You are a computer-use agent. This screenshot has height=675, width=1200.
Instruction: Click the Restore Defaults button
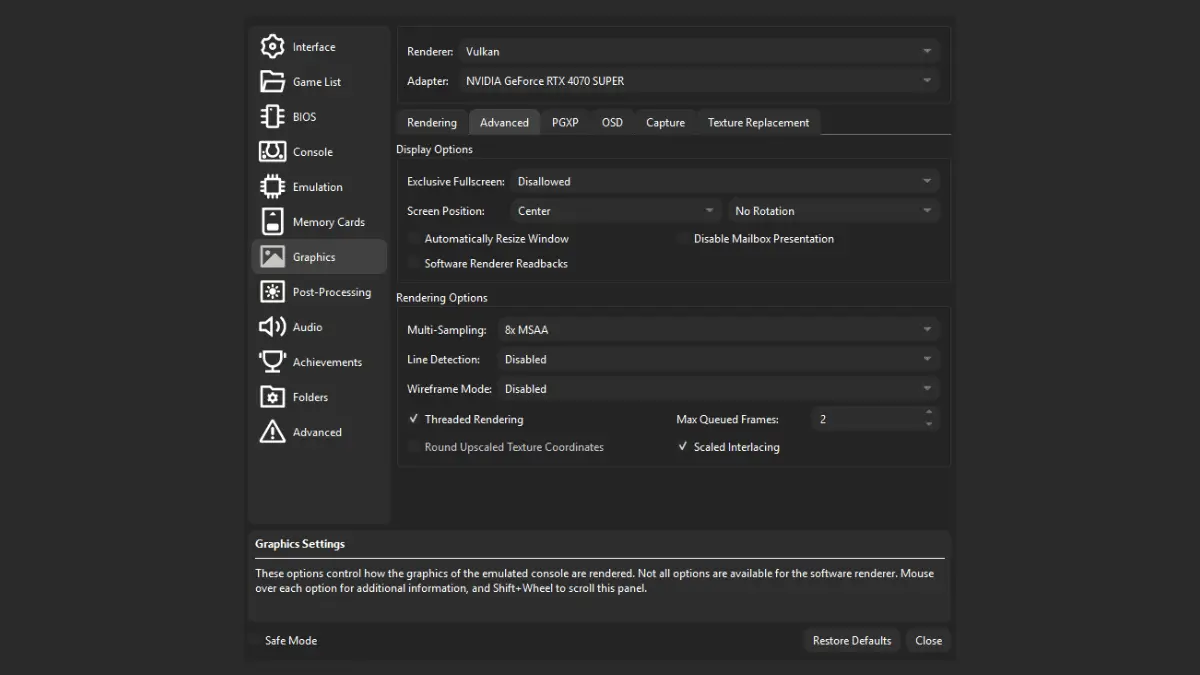(852, 641)
